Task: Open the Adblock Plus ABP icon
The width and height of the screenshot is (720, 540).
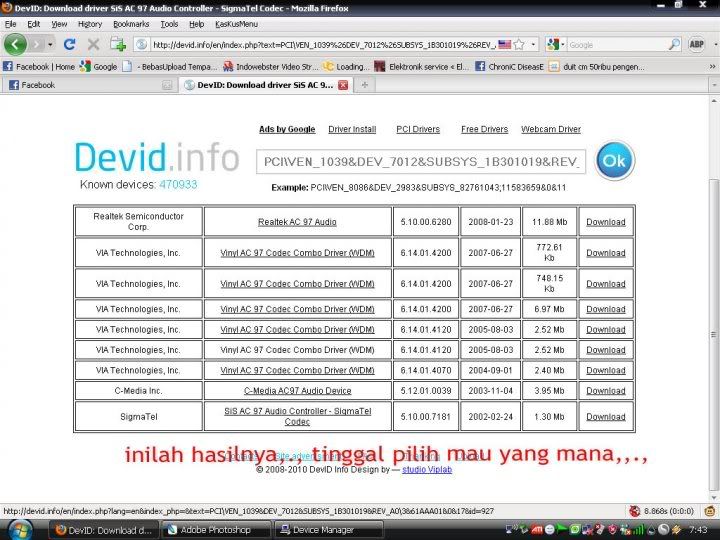Action: (697, 45)
